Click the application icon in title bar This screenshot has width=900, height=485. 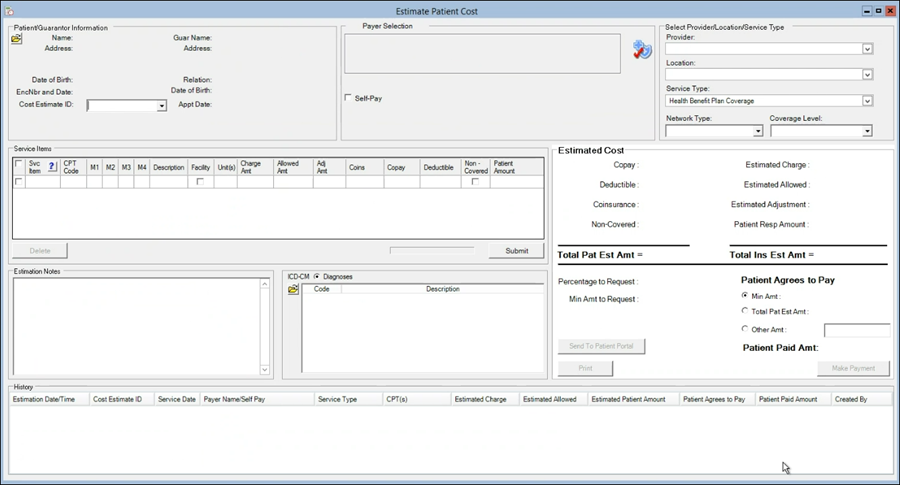9,11
